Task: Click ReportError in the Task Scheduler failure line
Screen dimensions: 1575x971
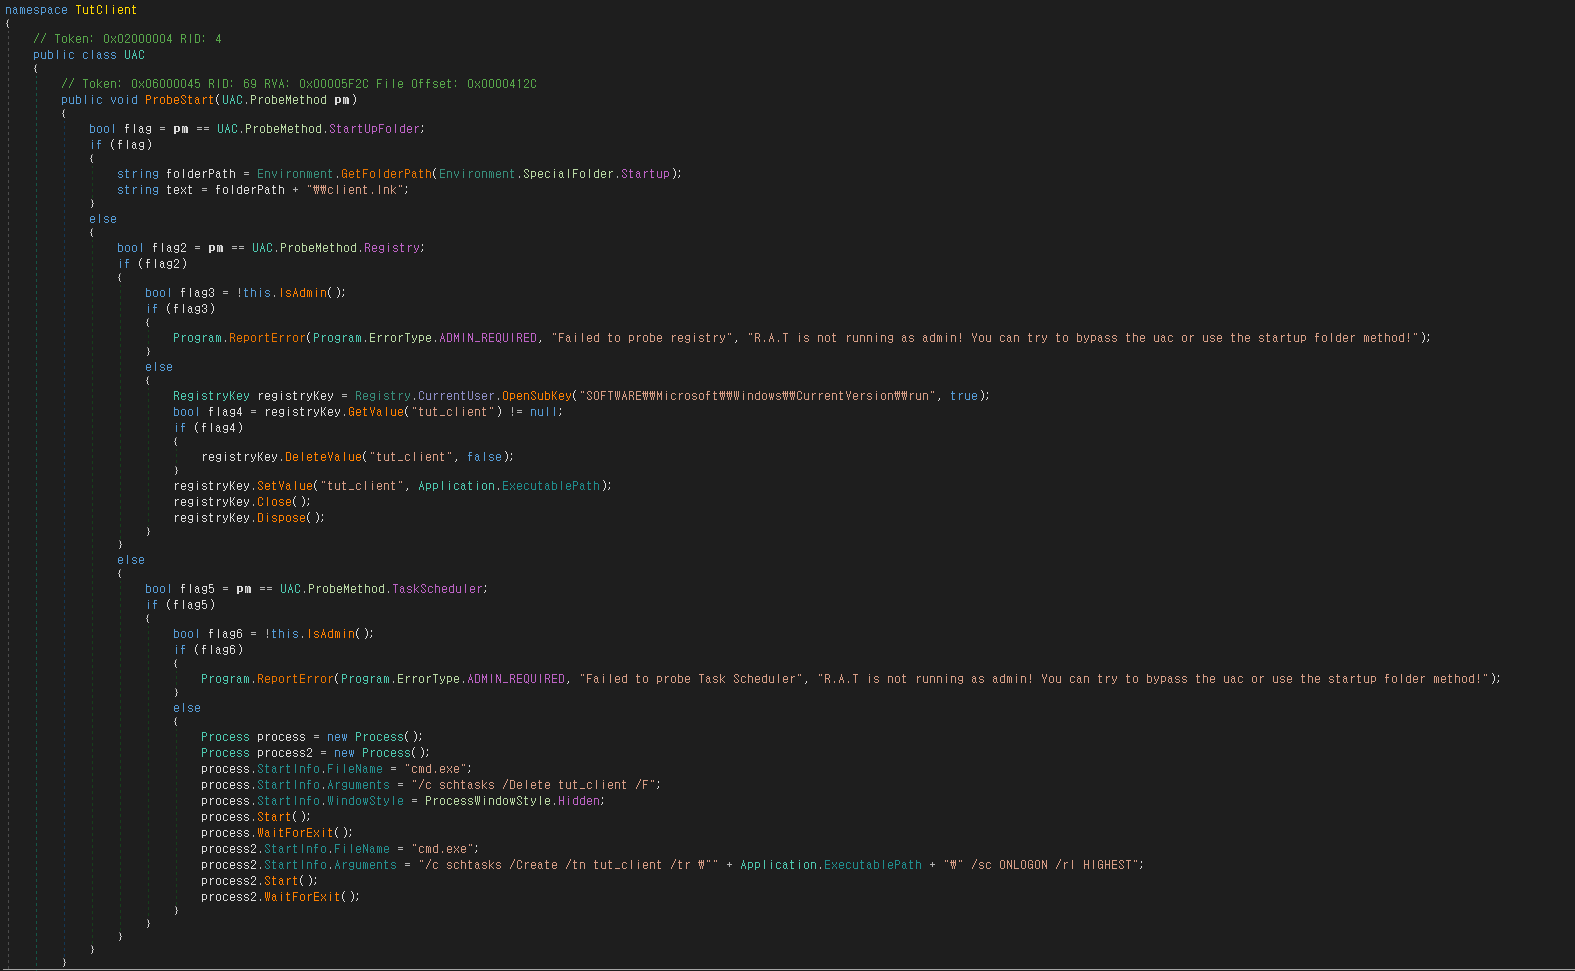Action: [x=295, y=679]
